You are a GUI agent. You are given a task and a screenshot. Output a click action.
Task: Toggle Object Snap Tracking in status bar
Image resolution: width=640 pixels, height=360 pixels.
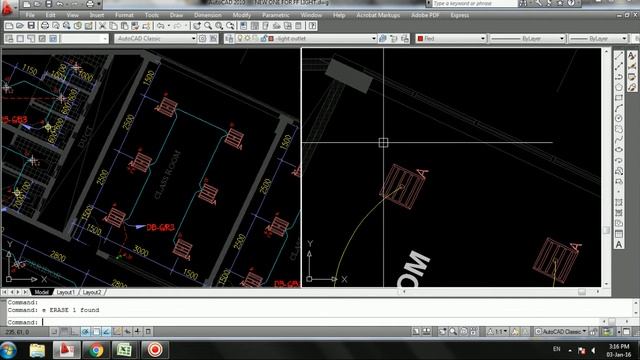click(106, 331)
